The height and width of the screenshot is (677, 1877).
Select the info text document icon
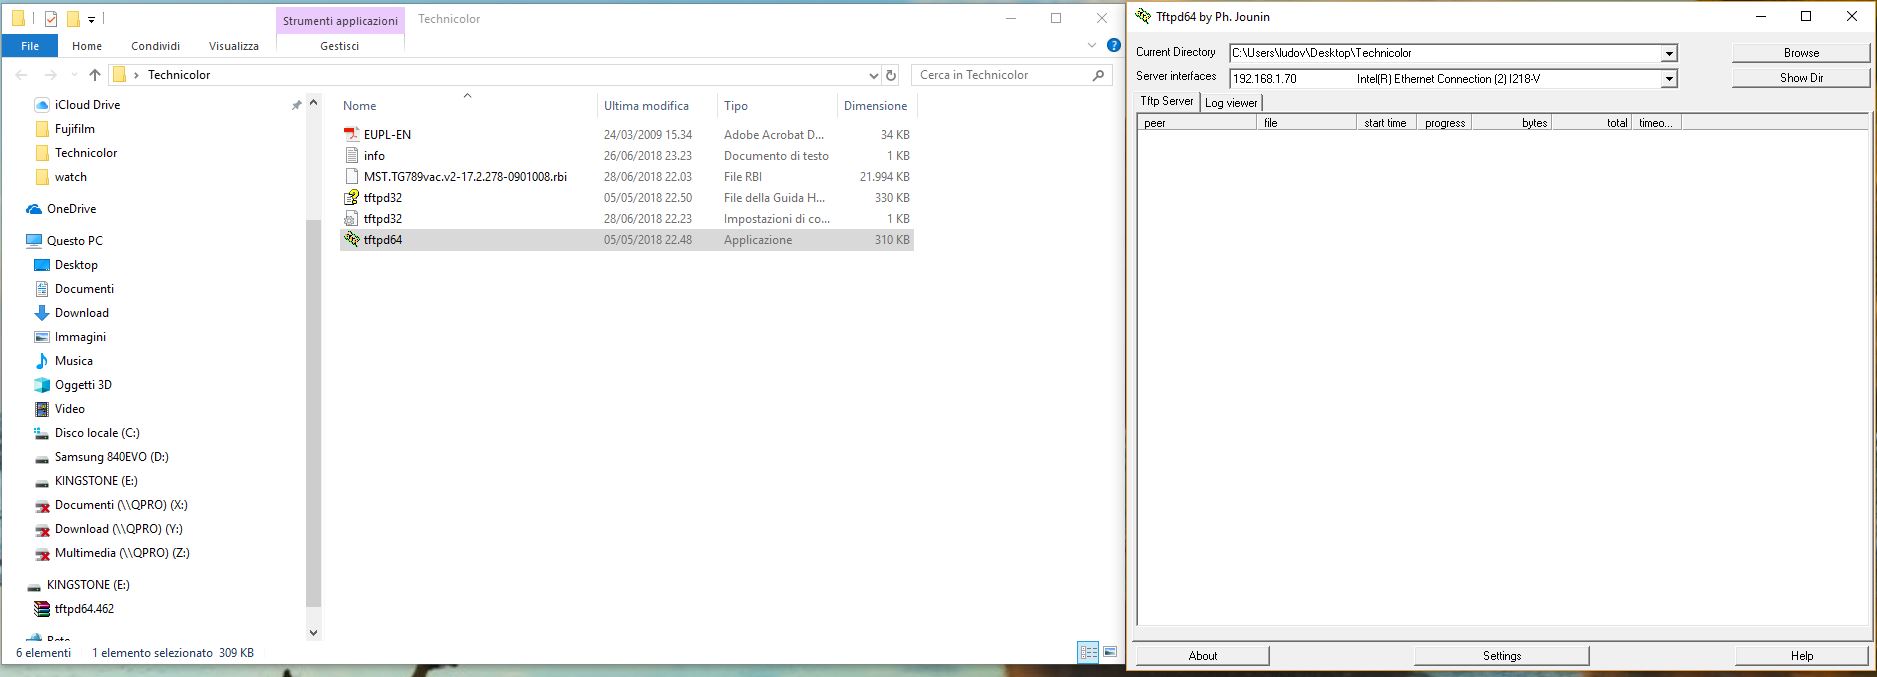click(351, 155)
